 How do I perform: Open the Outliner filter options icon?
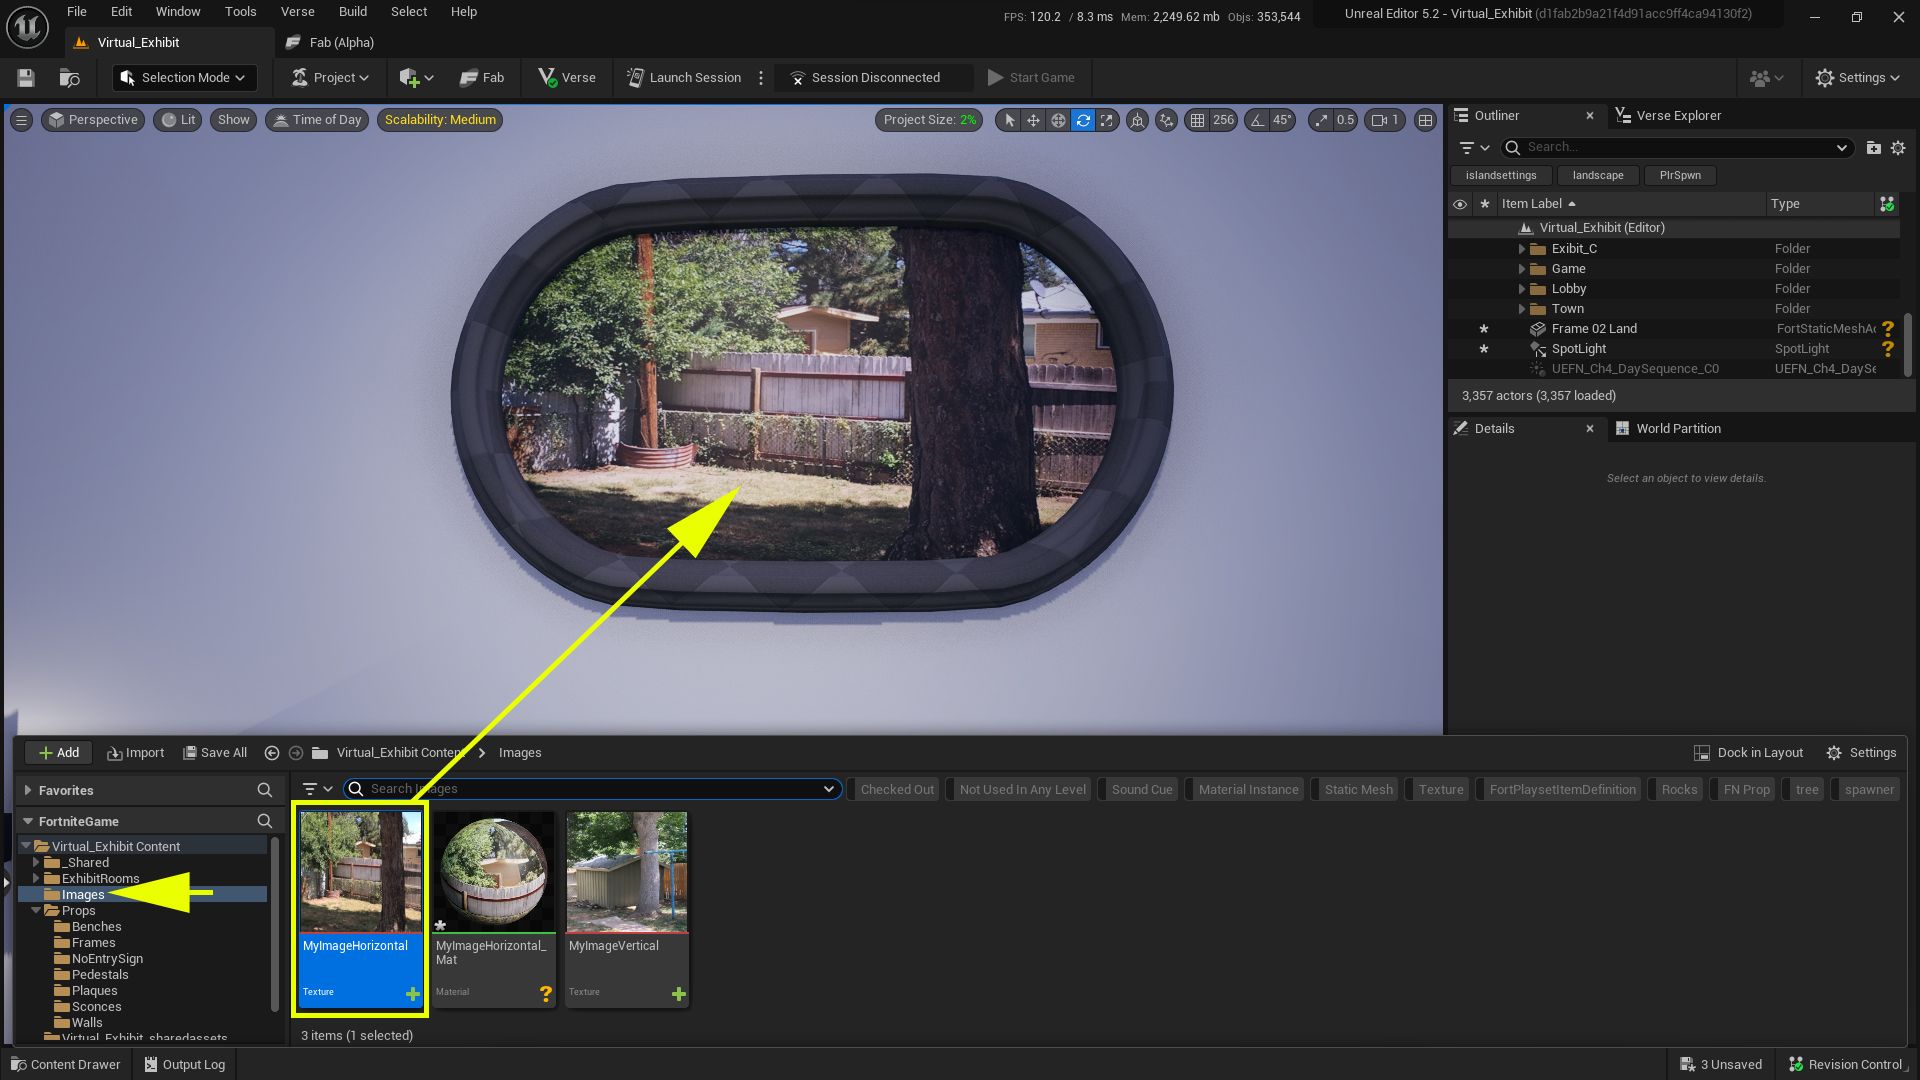[1473, 148]
